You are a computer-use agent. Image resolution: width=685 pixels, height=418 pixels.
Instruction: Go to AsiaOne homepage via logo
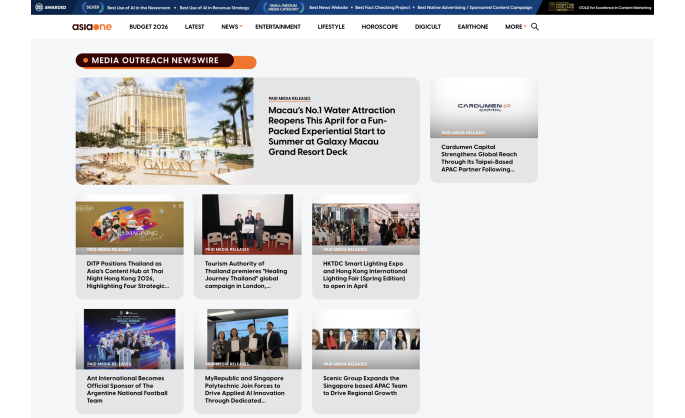click(x=92, y=27)
